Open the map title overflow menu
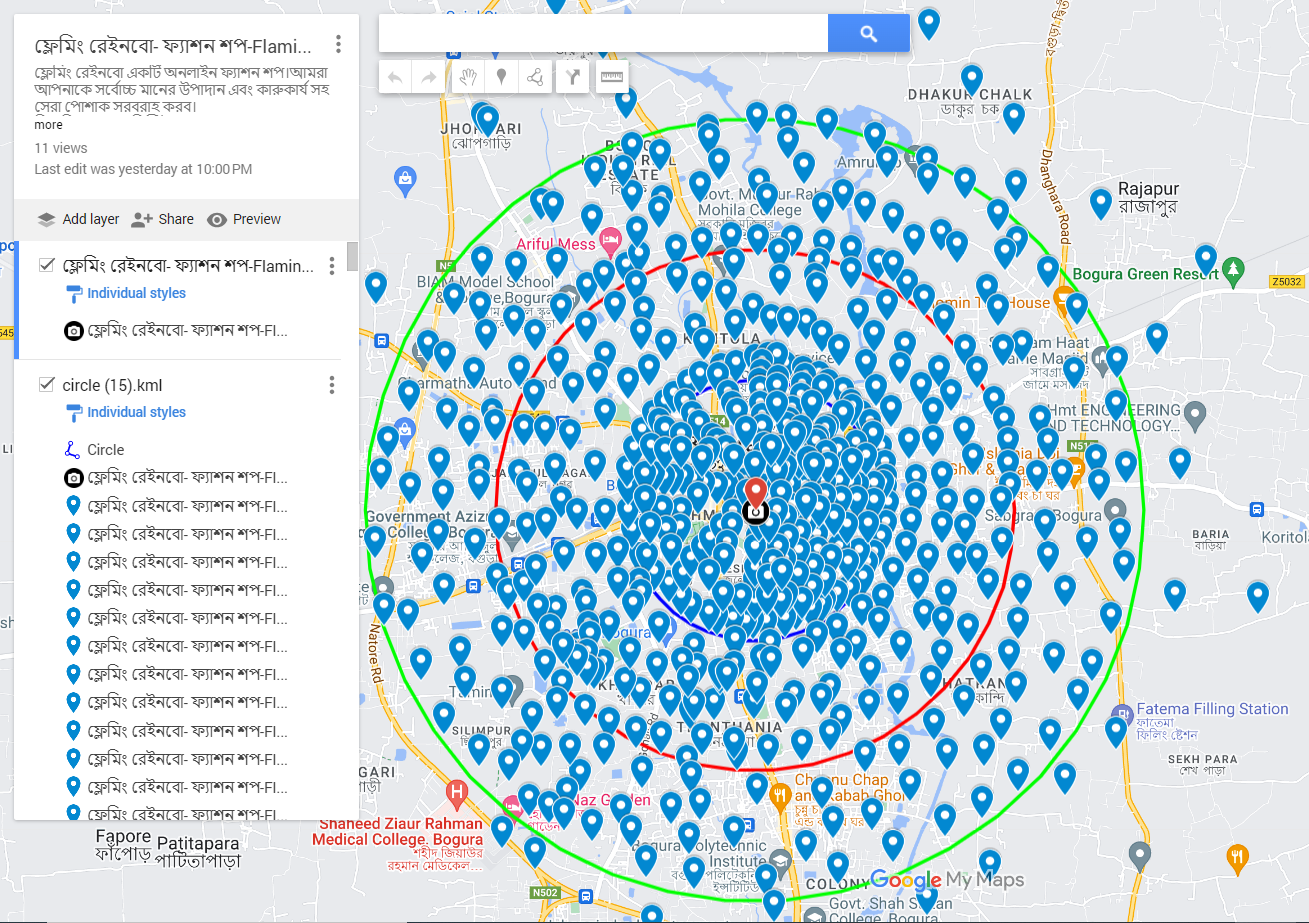 pos(337,43)
